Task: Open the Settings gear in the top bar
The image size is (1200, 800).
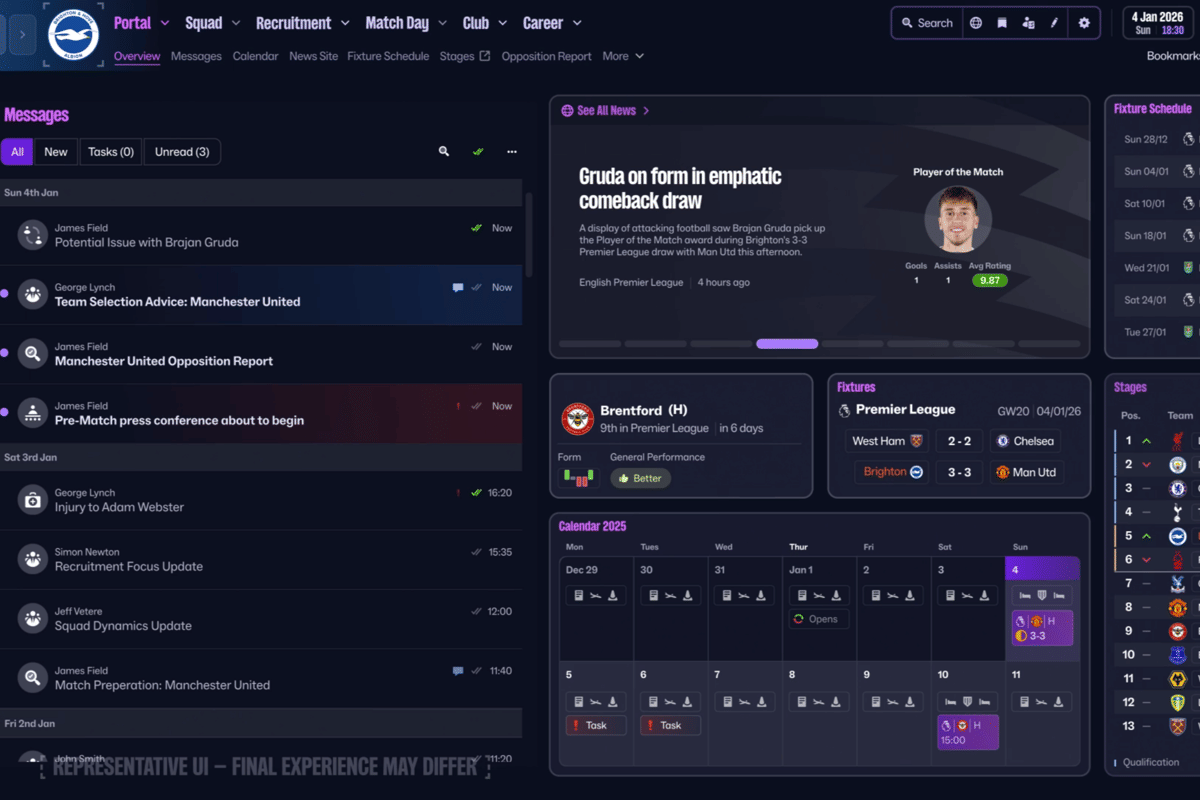Action: 1084,22
